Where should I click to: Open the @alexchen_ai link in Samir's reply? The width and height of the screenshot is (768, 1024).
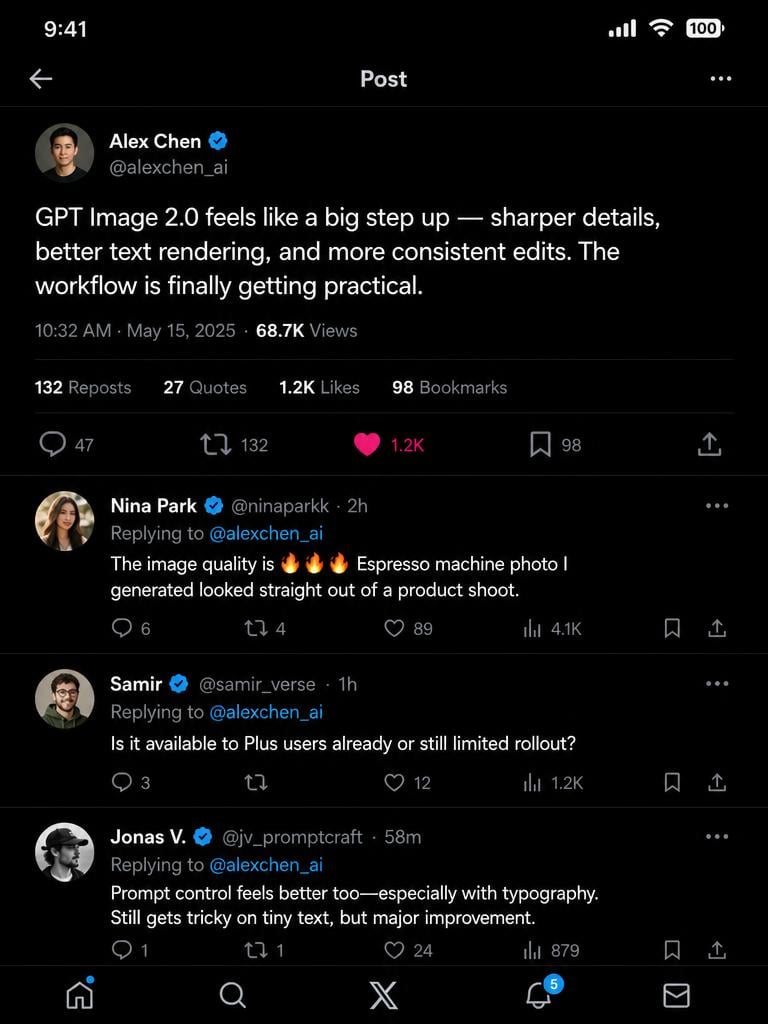266,712
